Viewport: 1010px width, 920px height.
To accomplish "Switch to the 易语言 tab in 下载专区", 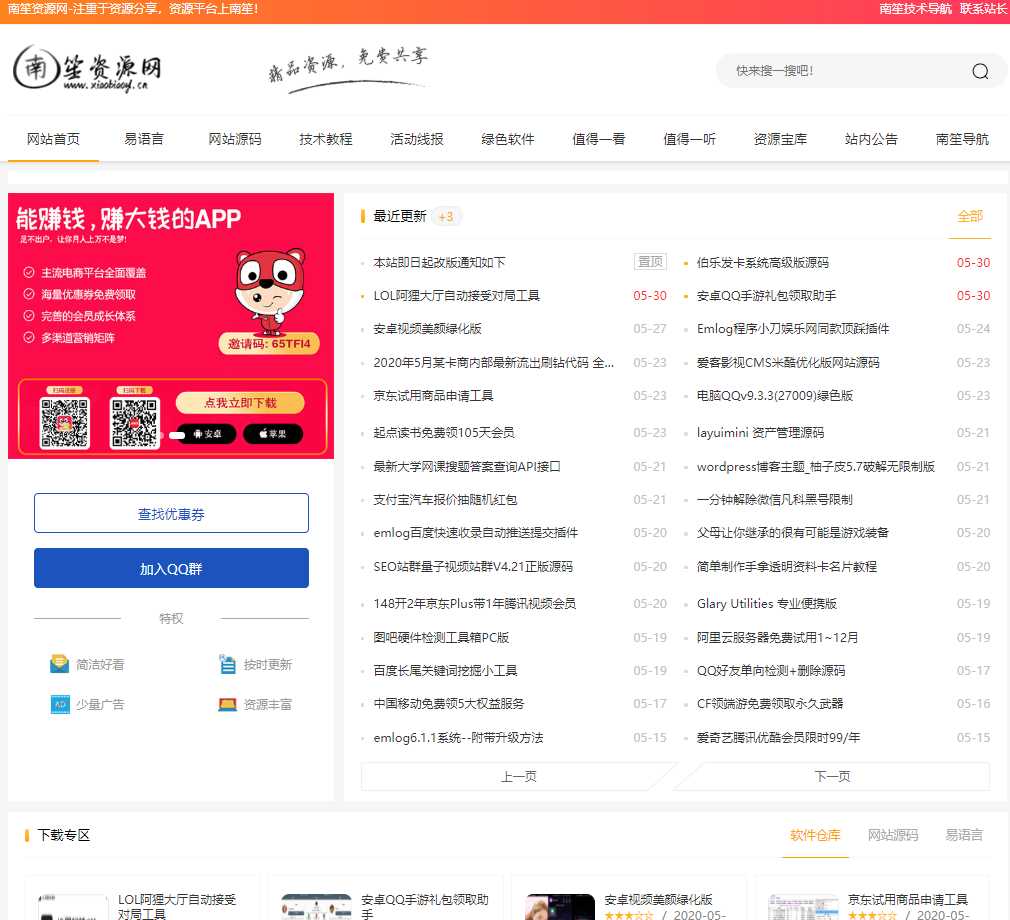I will pos(963,835).
